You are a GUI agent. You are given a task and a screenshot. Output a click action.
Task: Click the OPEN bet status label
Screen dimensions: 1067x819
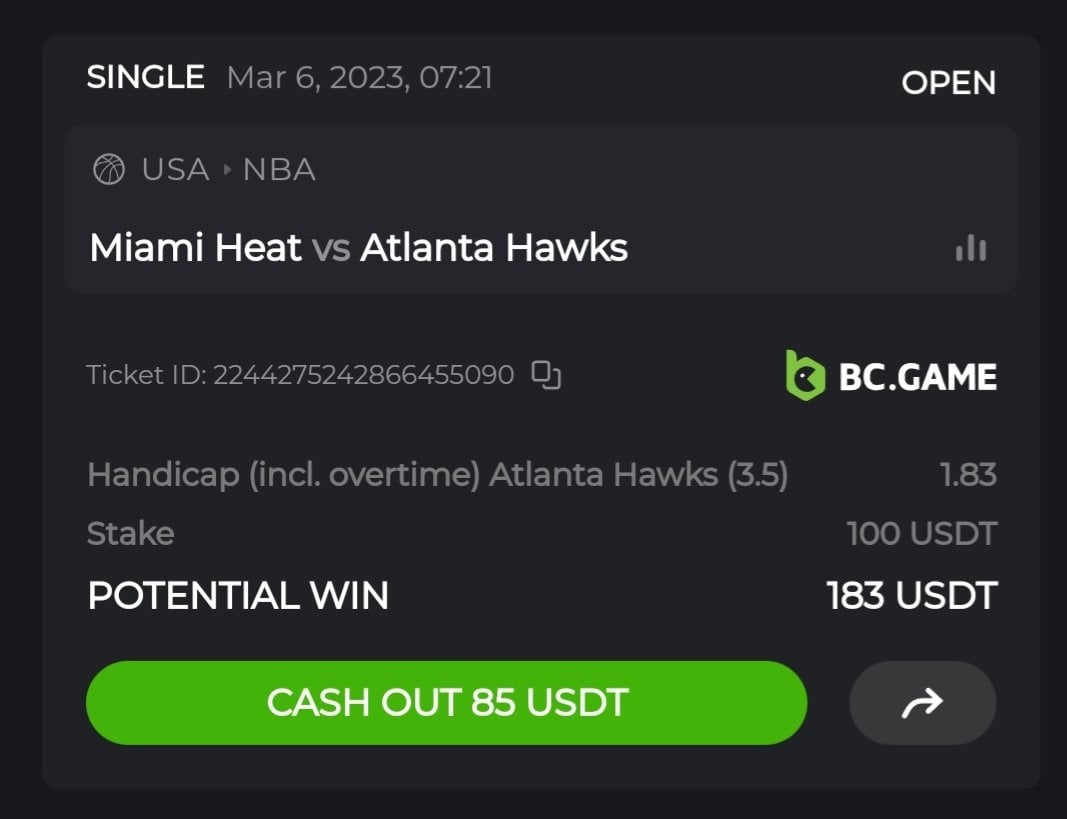948,83
